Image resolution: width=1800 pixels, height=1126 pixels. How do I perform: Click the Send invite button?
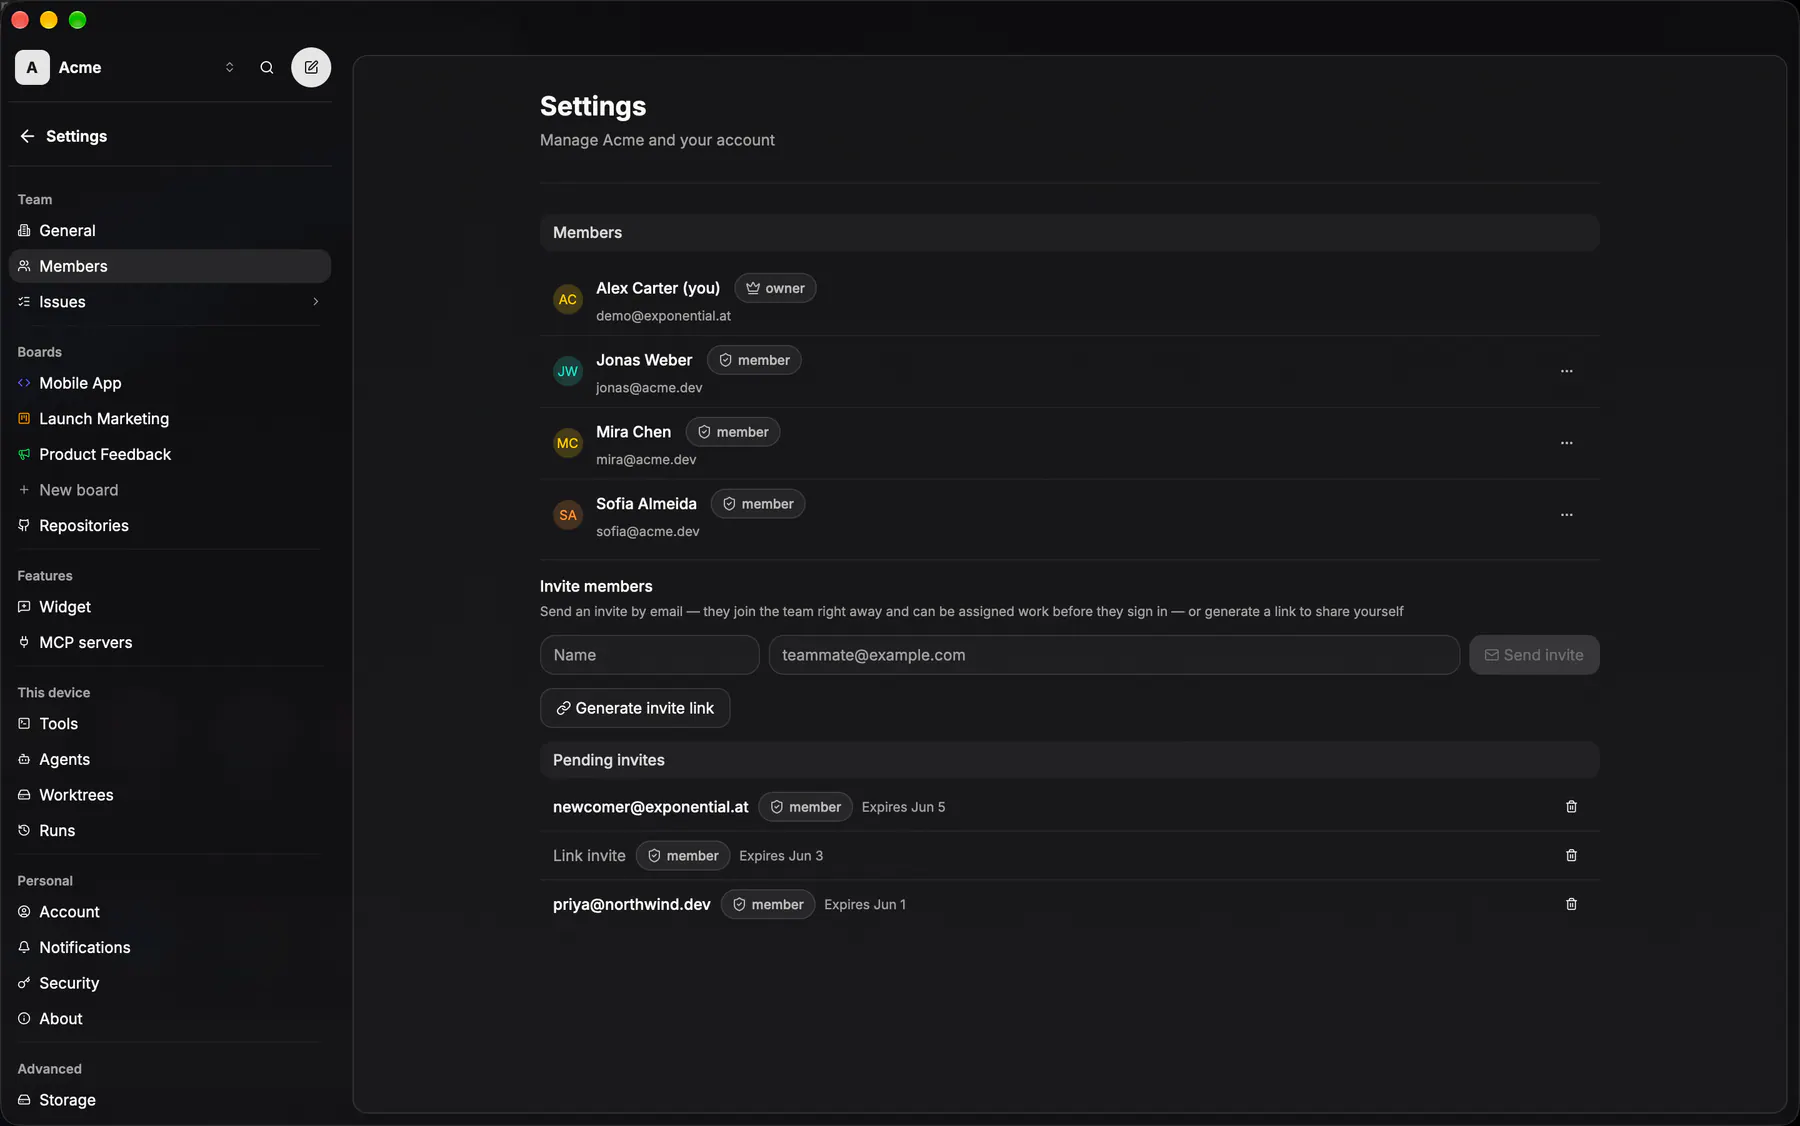(x=1534, y=655)
